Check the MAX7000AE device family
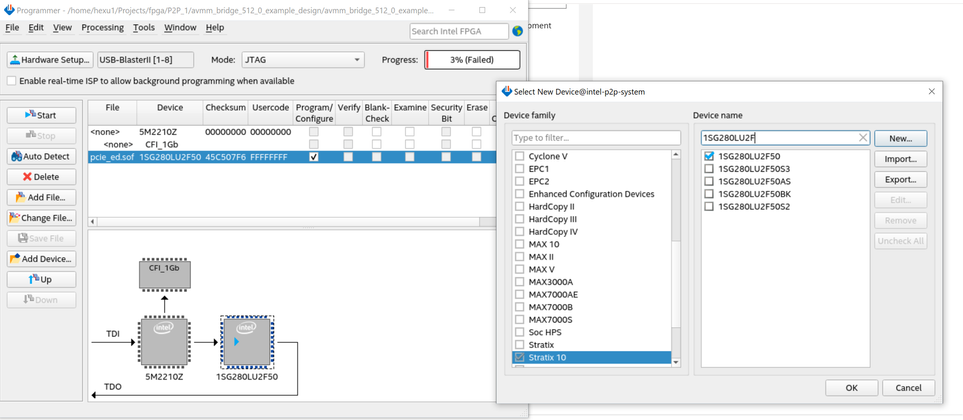The height and width of the screenshot is (420, 963). (x=519, y=294)
